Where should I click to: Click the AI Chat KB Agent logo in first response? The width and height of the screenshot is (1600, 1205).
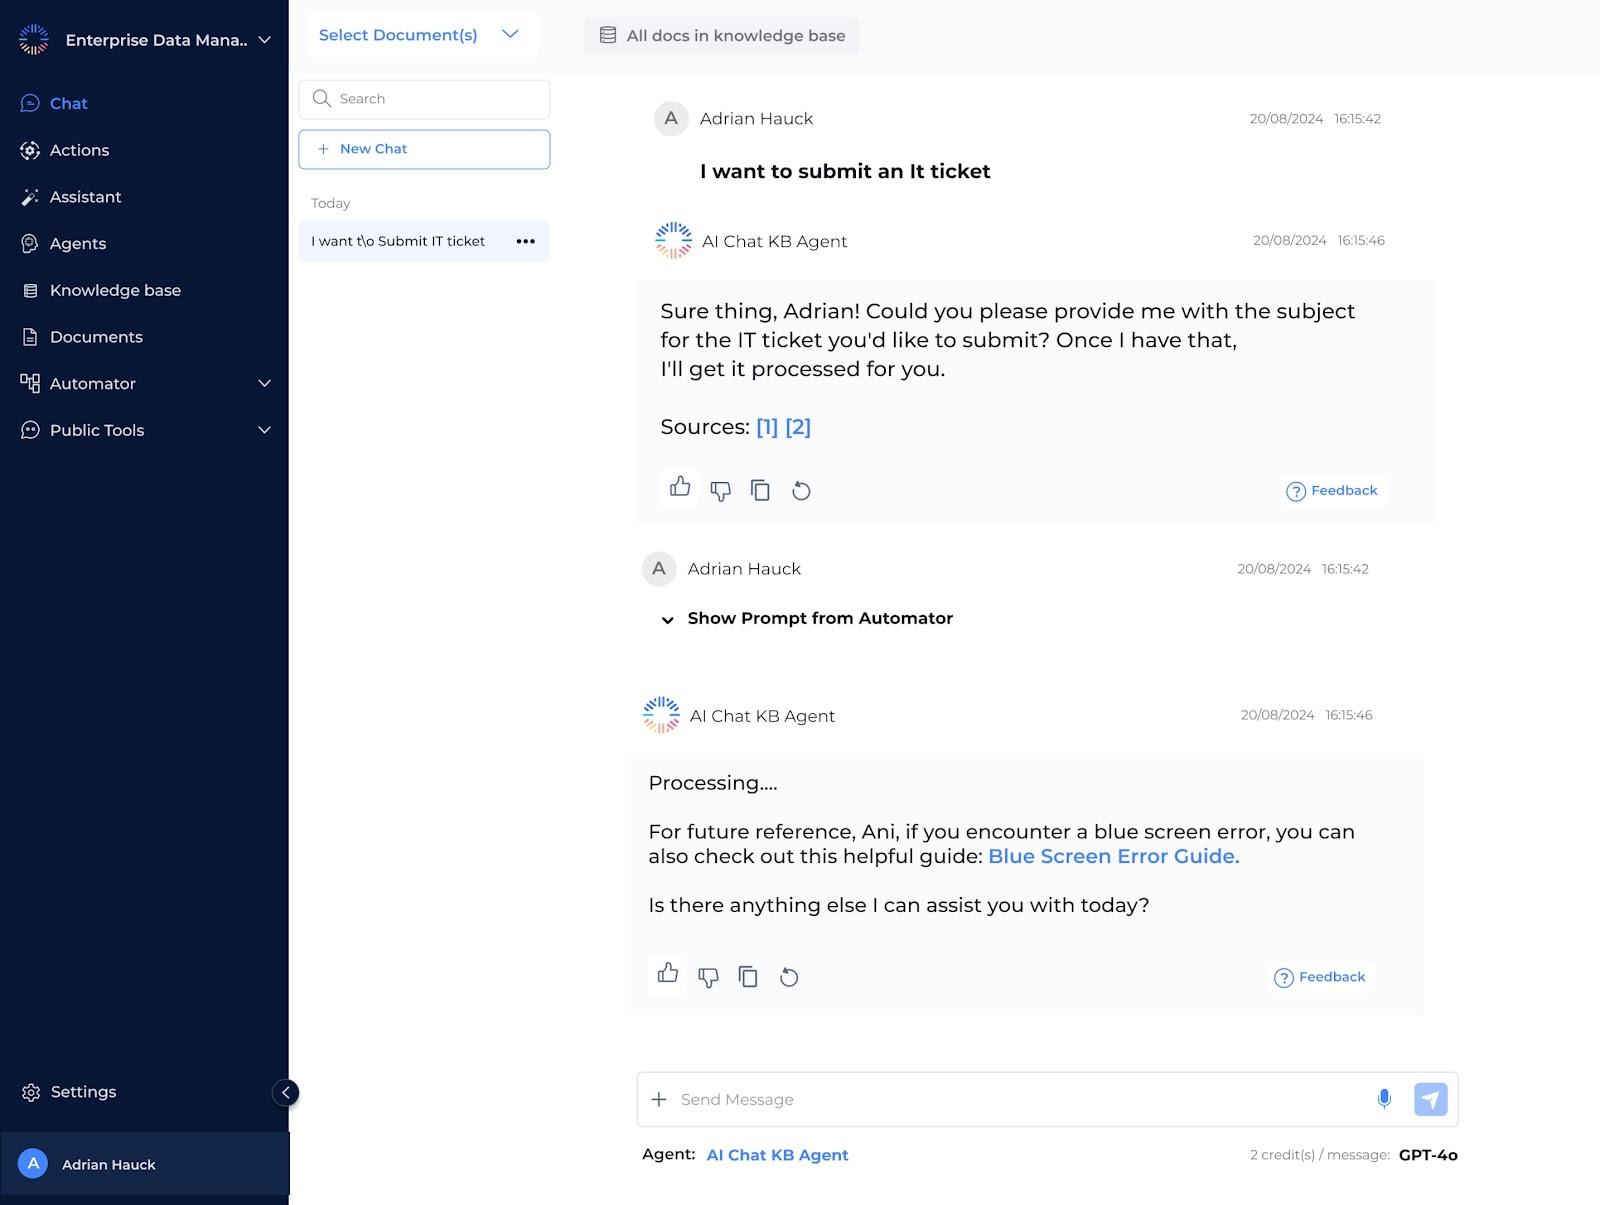click(x=673, y=240)
